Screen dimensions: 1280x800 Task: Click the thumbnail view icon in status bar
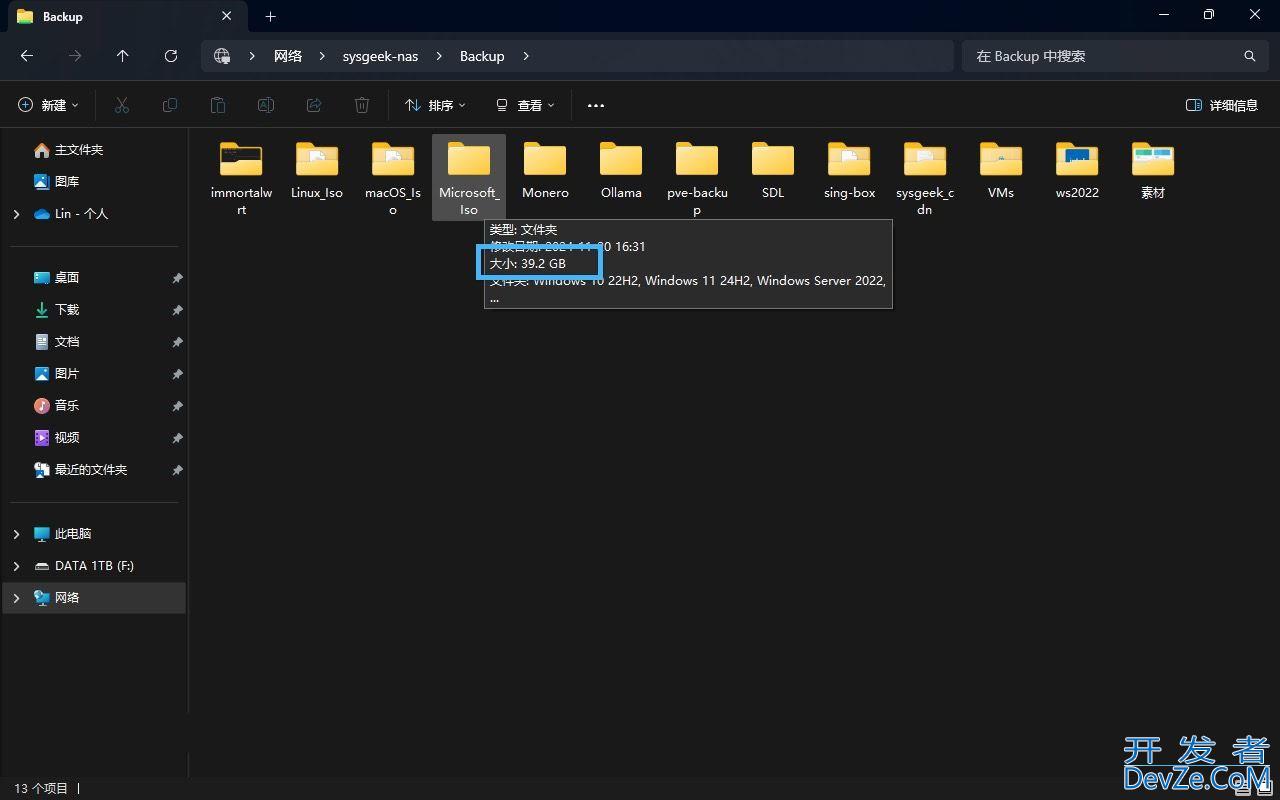tap(1264, 788)
